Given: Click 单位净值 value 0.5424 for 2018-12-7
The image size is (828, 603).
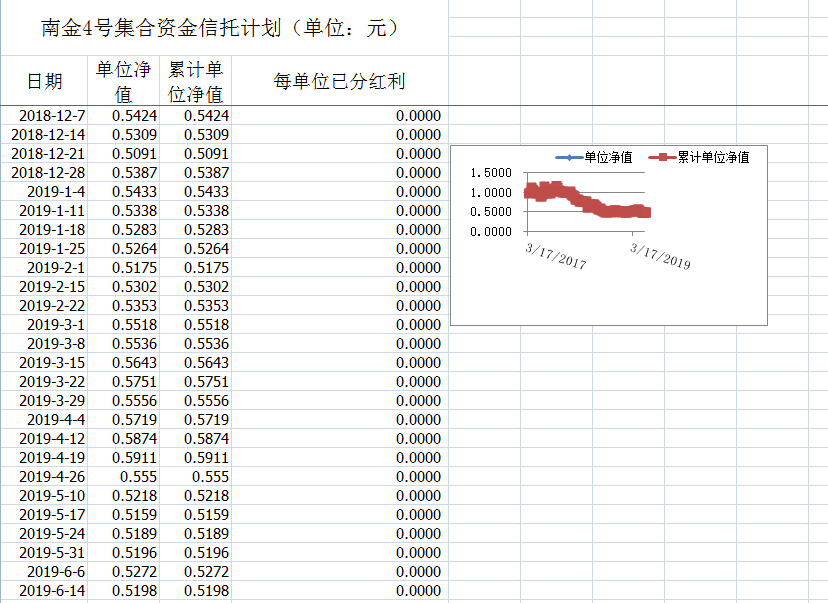Looking at the screenshot, I should 124,116.
